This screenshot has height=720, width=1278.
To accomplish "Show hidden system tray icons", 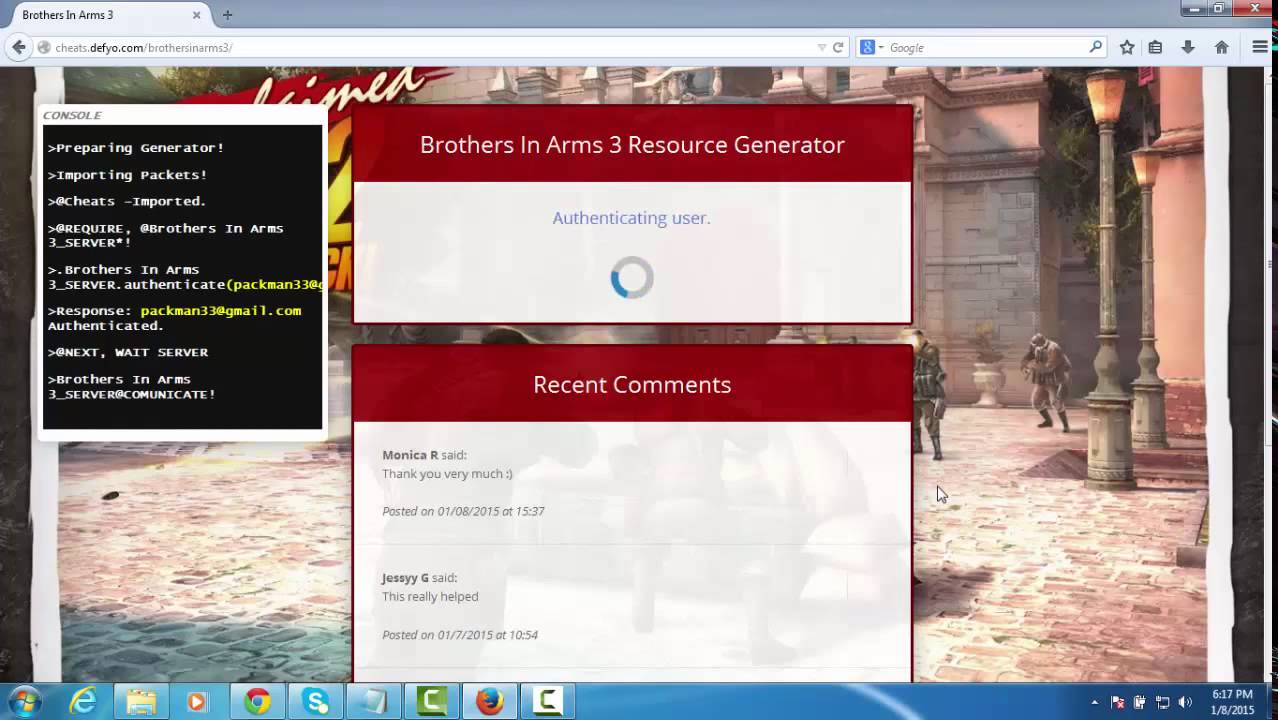I will [1095, 702].
